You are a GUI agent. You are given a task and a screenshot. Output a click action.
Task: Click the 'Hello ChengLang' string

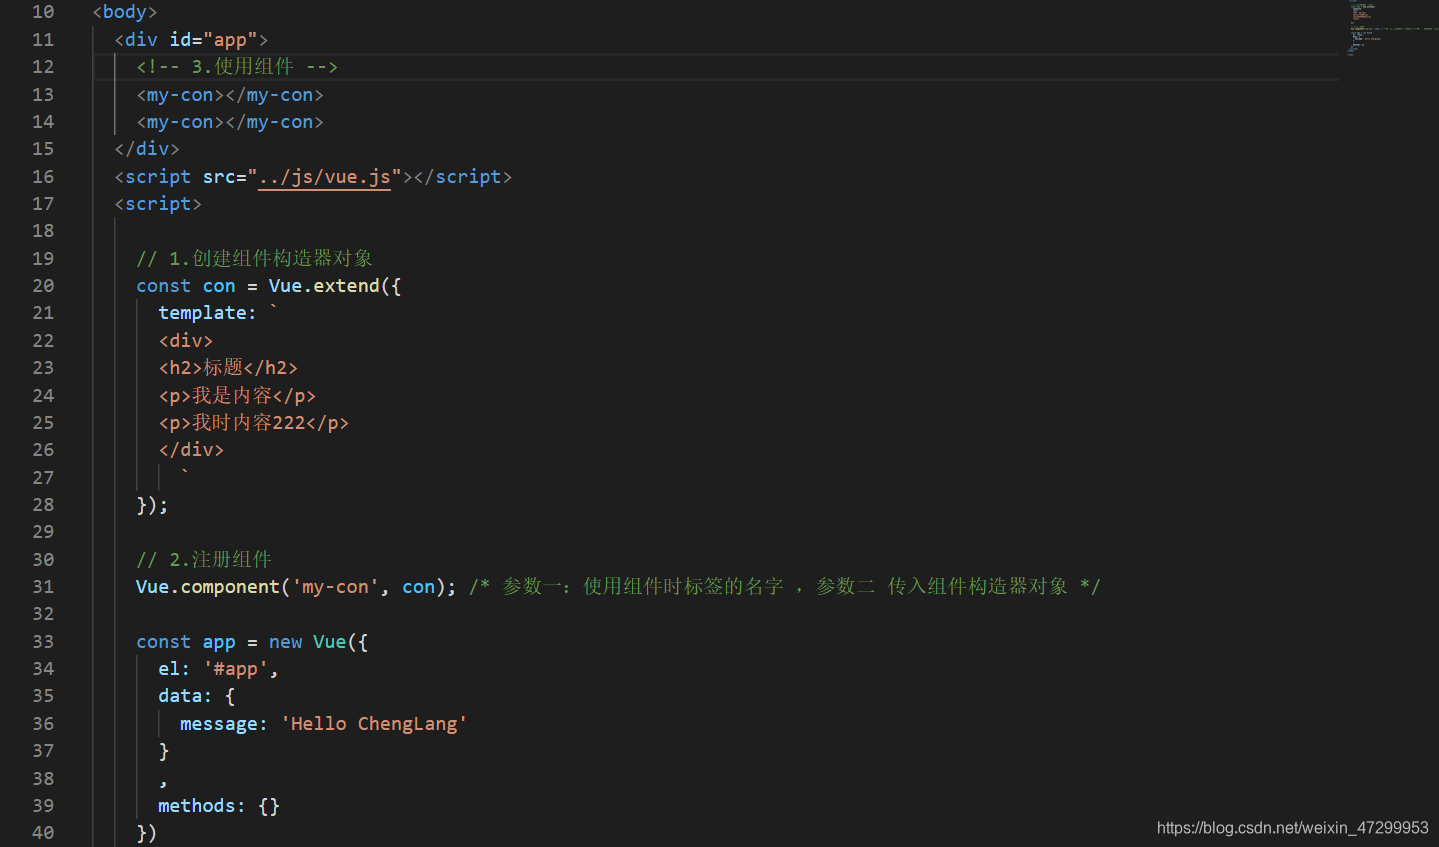pos(374,724)
